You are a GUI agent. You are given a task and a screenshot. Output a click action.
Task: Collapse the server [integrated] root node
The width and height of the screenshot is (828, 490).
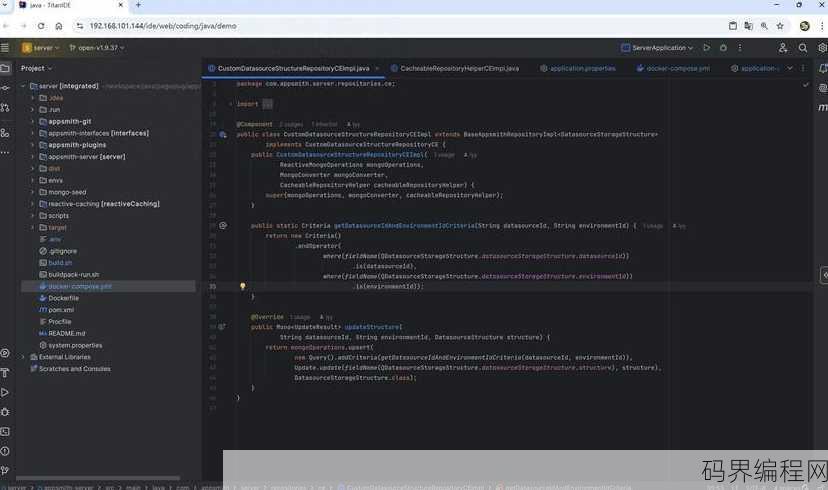click(x=24, y=86)
